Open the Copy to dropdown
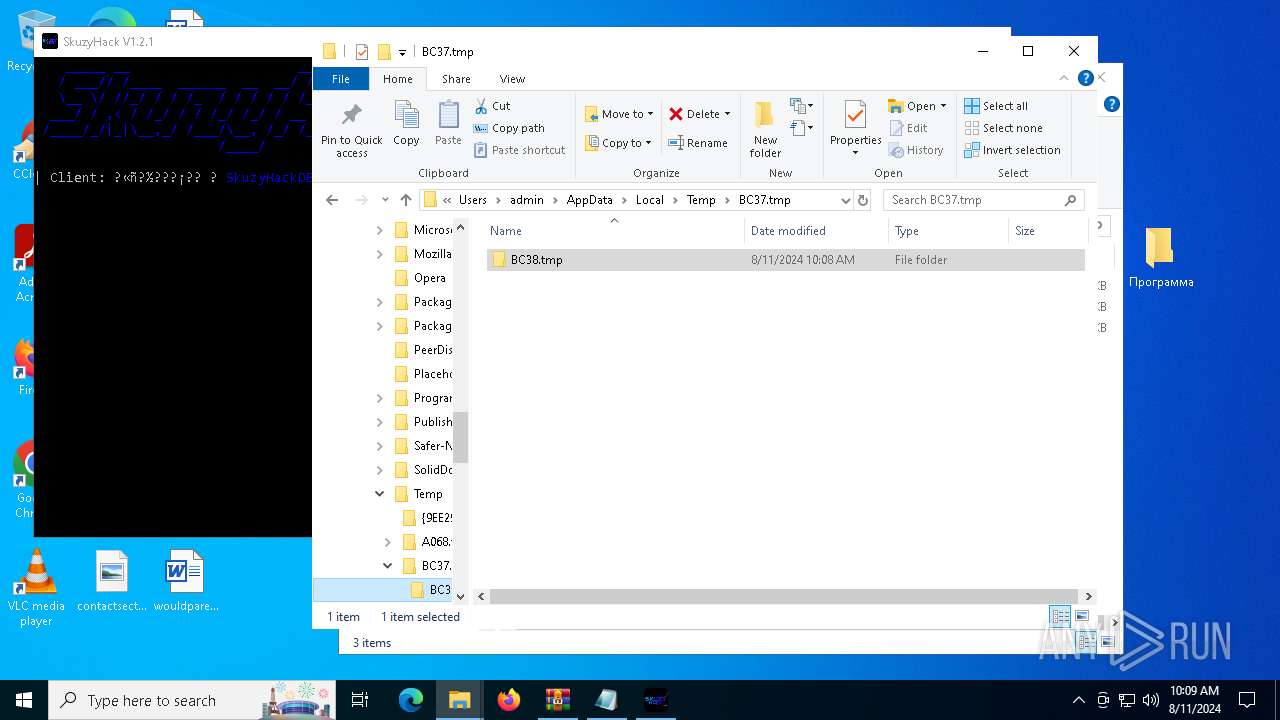1280x720 pixels. [x=617, y=143]
